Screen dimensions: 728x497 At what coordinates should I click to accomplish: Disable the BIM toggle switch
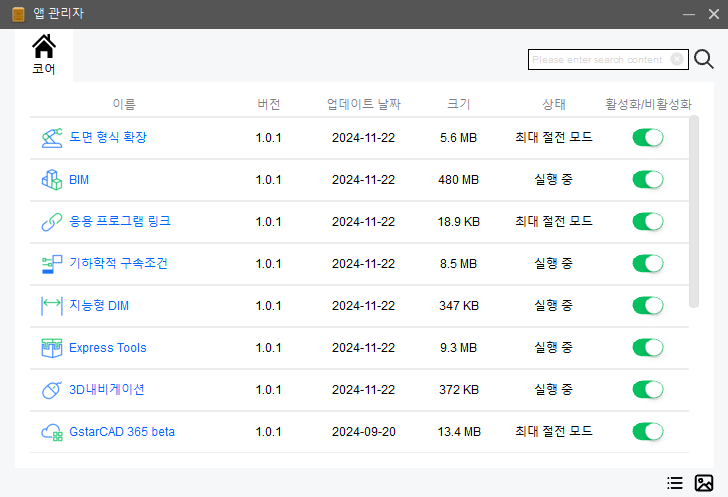coord(648,180)
